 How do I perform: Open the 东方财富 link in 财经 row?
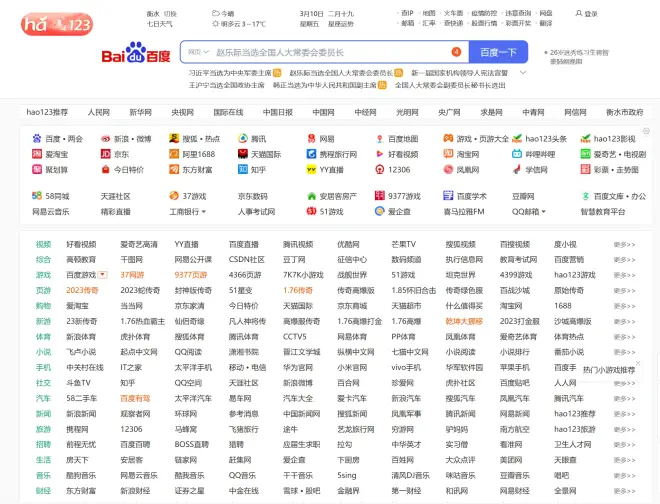(x=81, y=491)
